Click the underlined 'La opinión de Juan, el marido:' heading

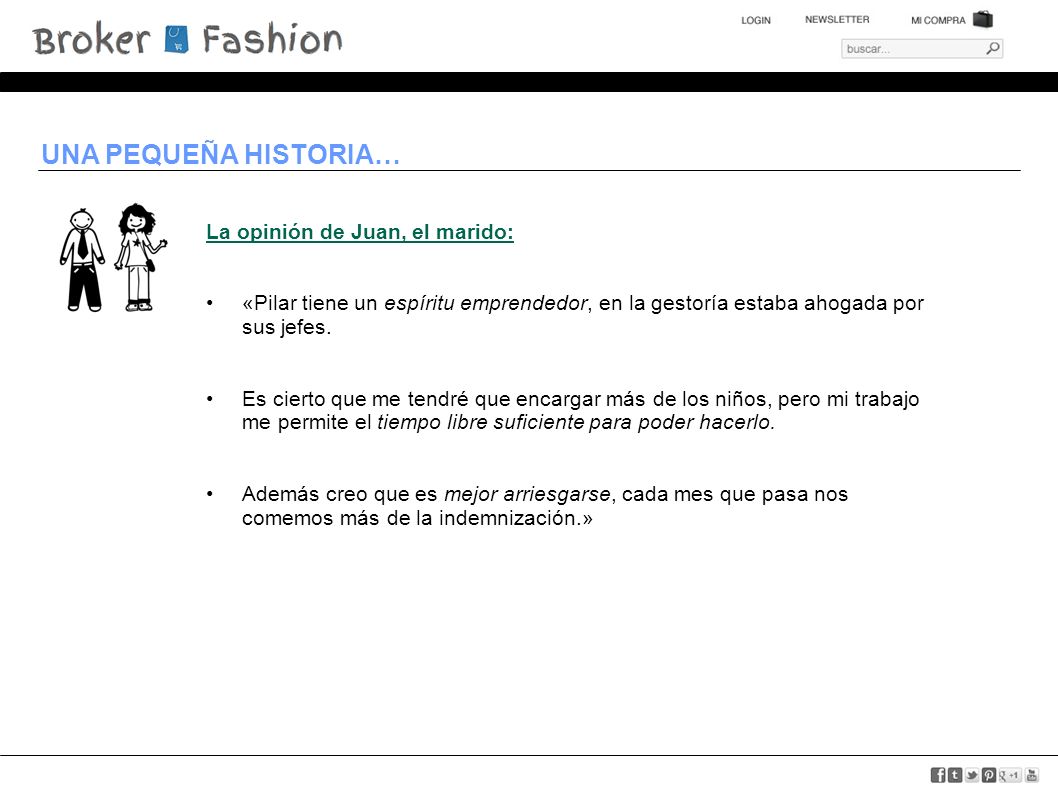360,232
